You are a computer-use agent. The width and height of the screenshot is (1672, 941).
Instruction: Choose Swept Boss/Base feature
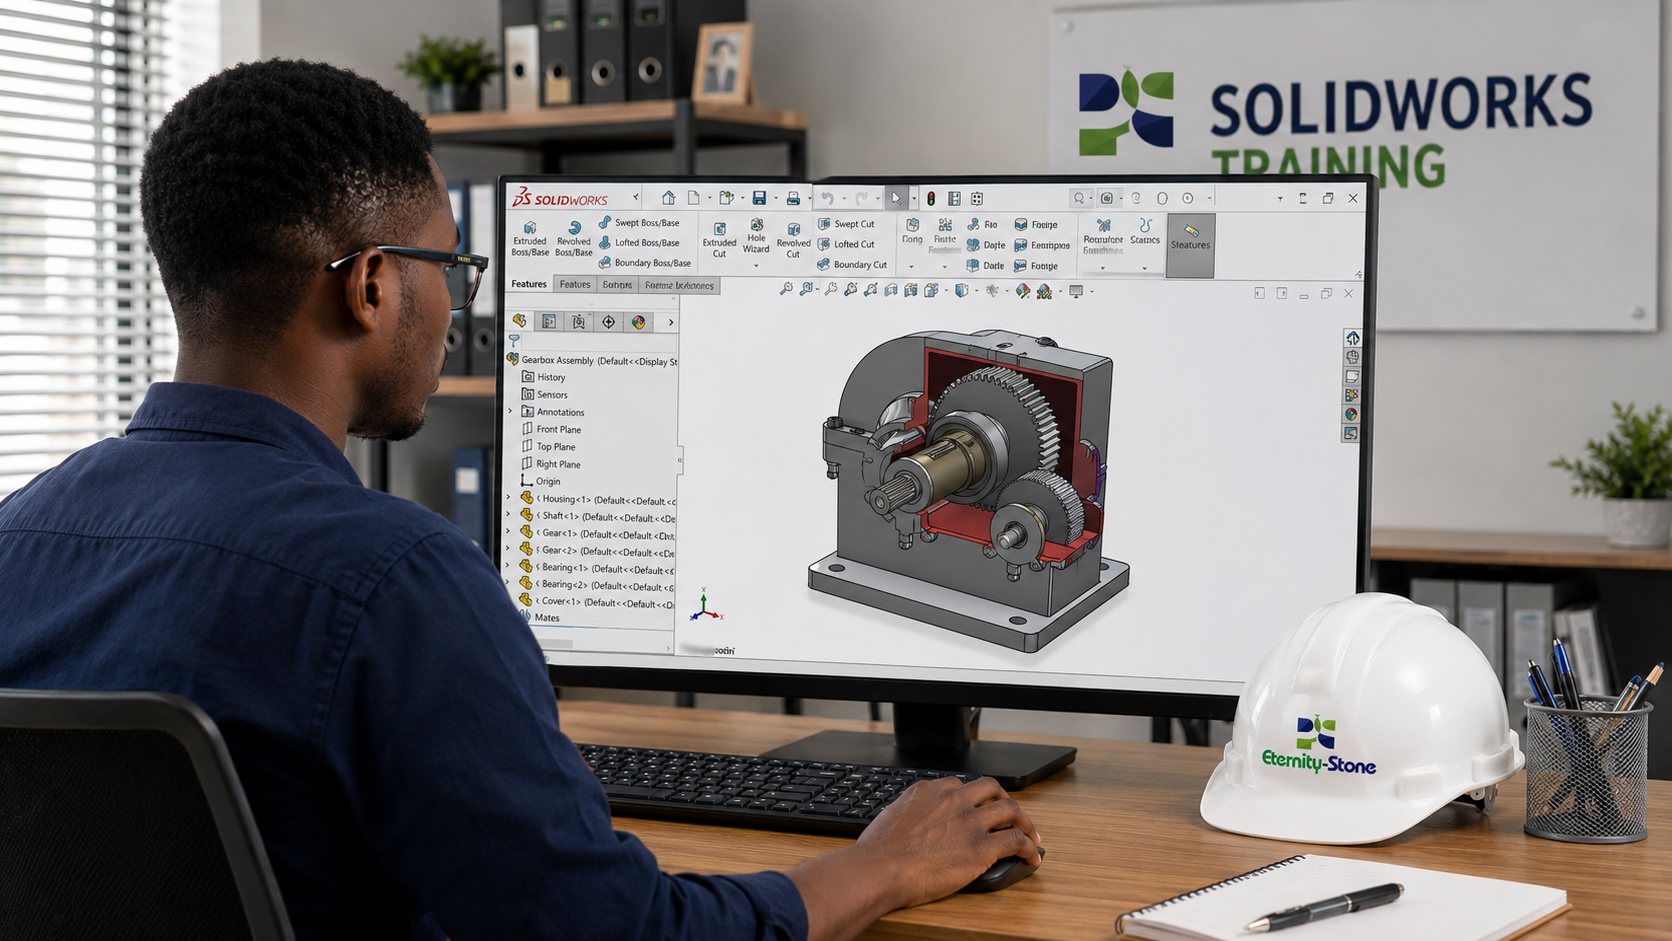coord(640,223)
